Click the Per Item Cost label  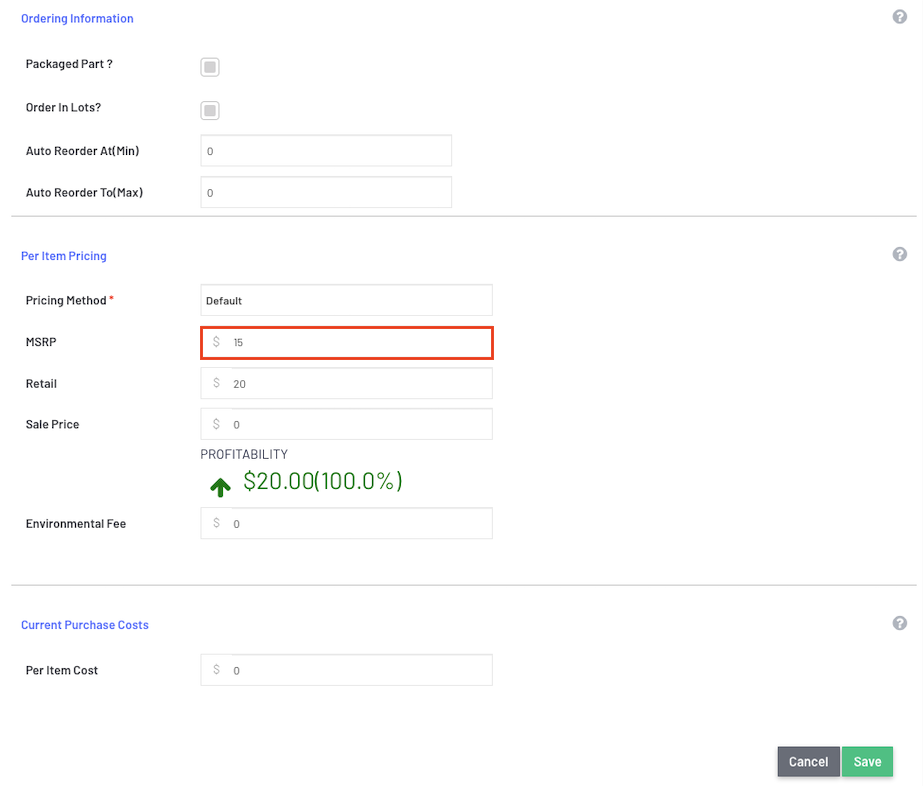coord(61,671)
